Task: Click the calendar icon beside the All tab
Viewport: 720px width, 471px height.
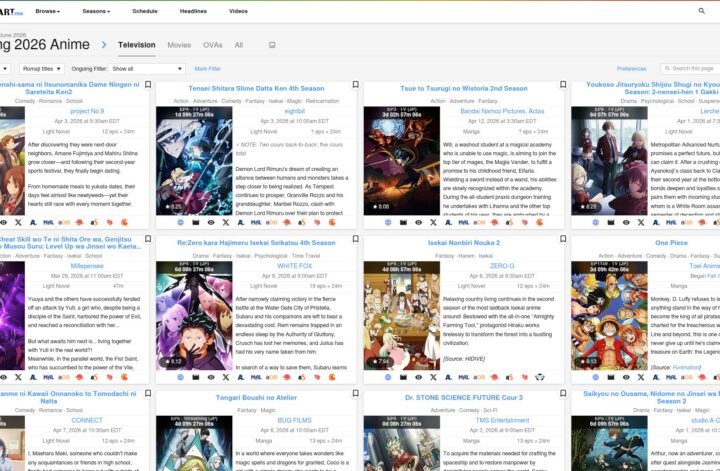Action: [273, 45]
